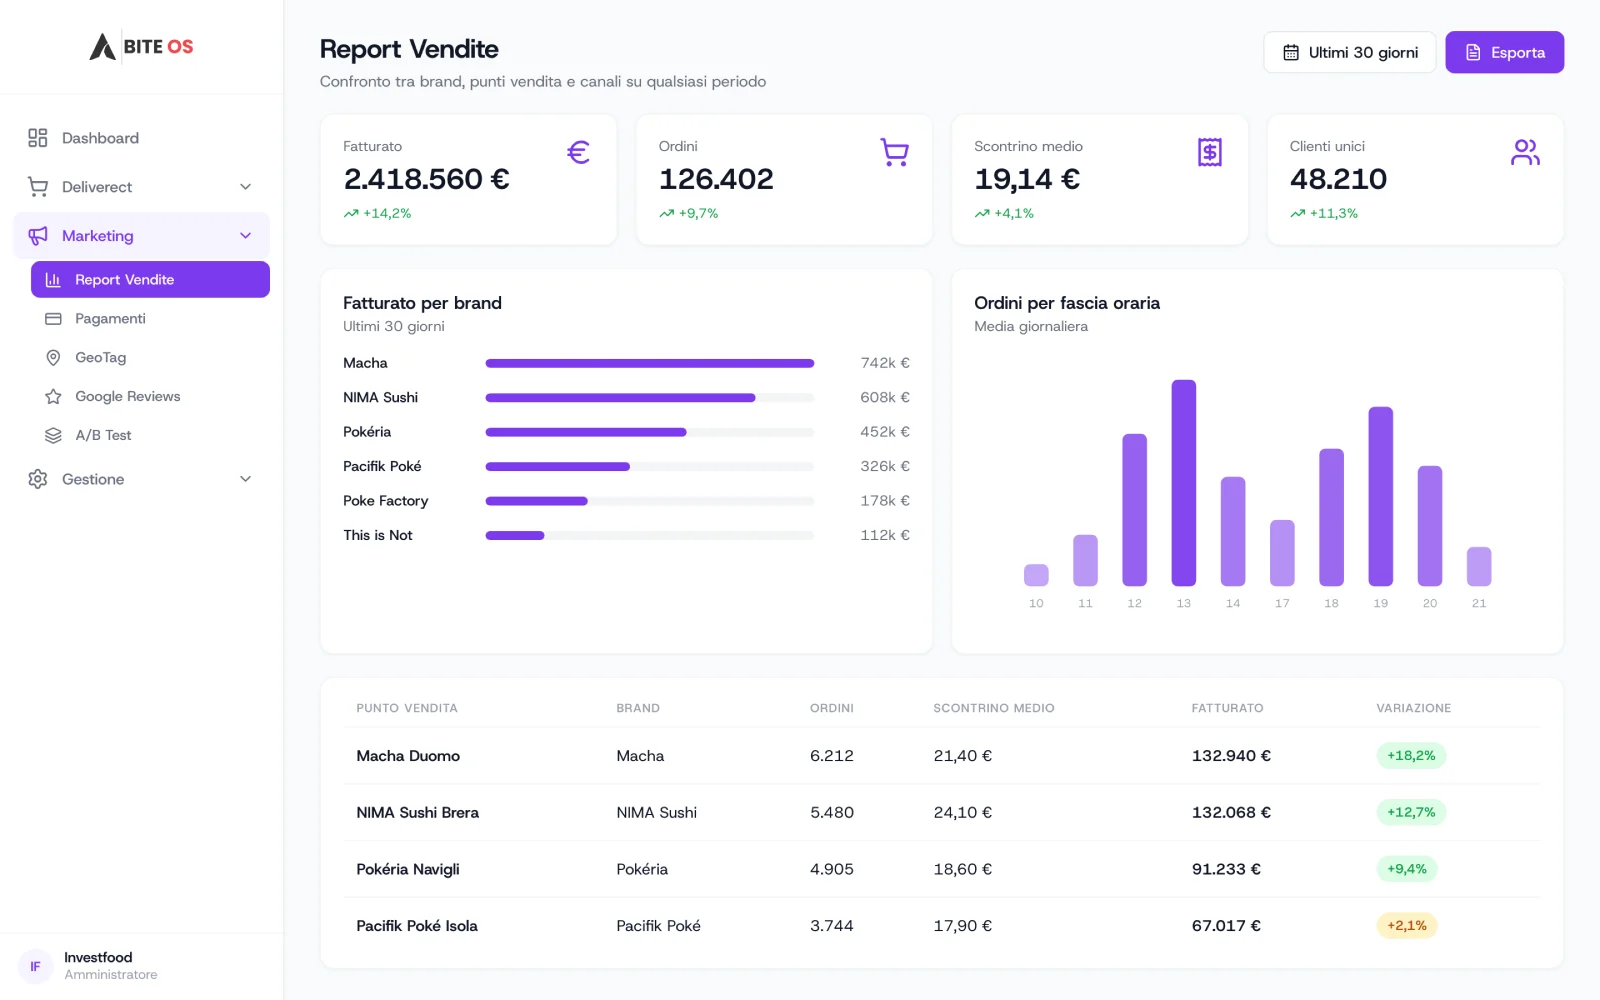Click the A/B Test layers icon

(53, 436)
